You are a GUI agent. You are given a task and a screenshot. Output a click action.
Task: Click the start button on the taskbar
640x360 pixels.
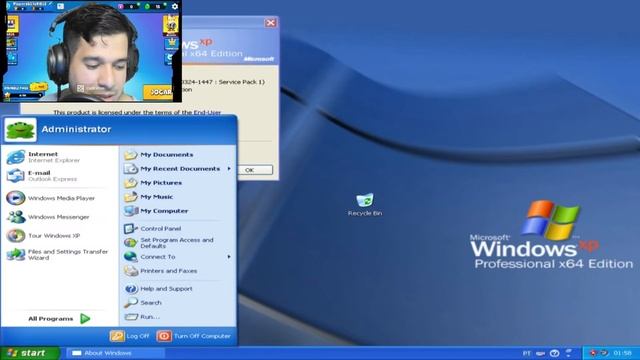tap(29, 353)
